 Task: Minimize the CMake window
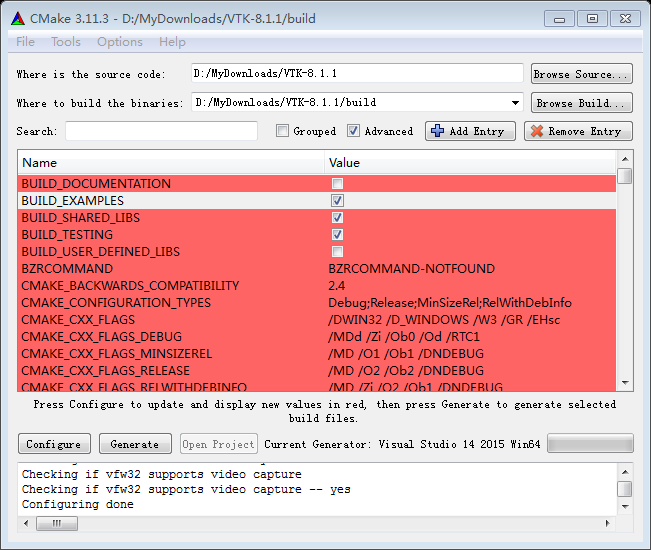pyautogui.click(x=559, y=19)
